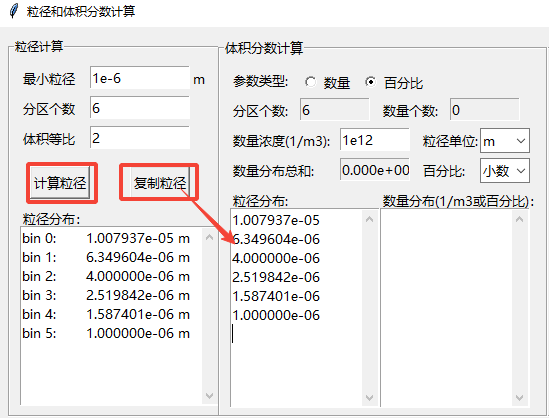
Task: Click up arrow of left 粒径分布 scrollbar
Action: tap(209, 238)
